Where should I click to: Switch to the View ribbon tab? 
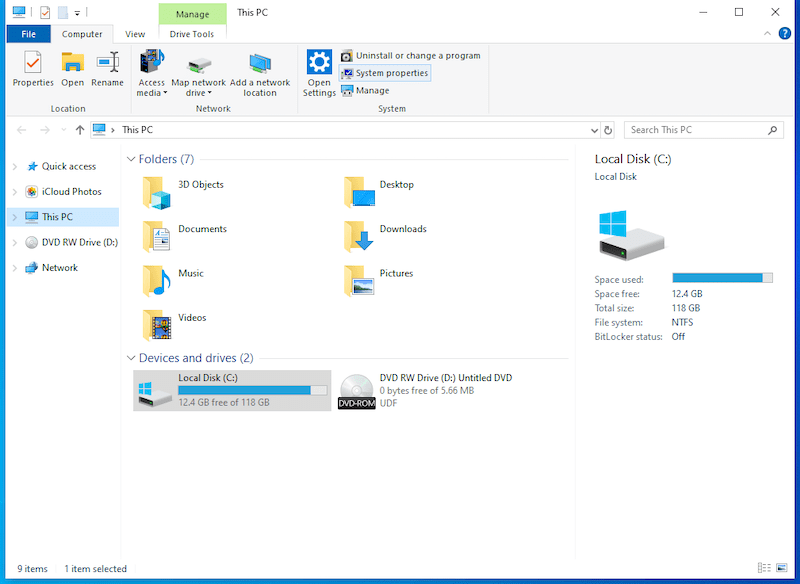point(135,33)
